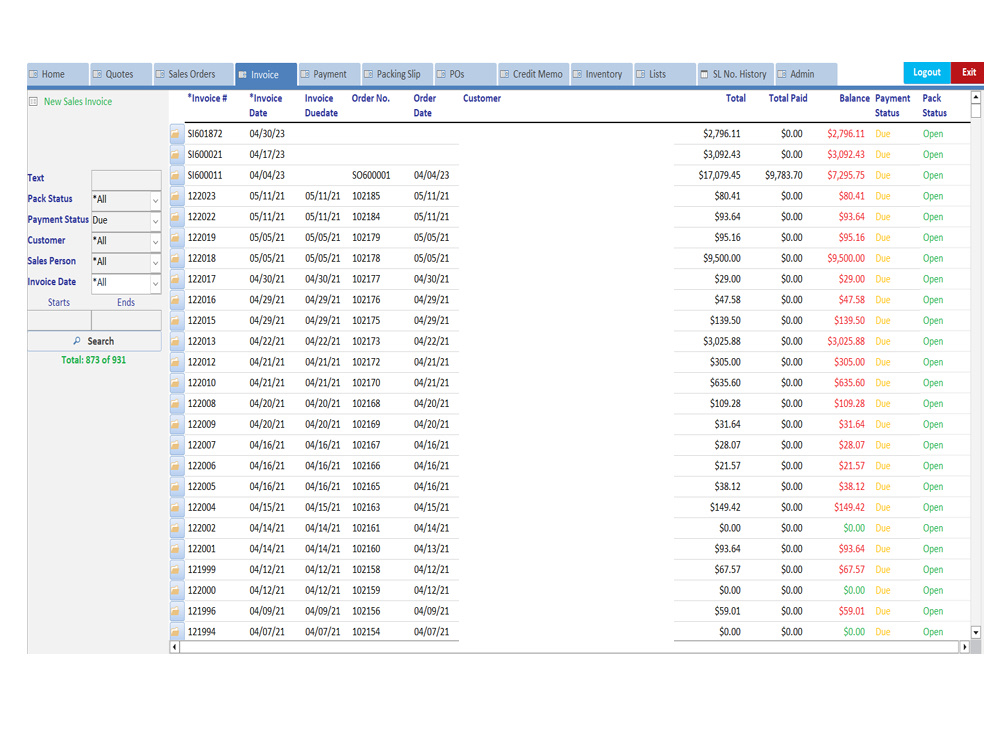Open folder icon for invoice 122001

click(175, 548)
